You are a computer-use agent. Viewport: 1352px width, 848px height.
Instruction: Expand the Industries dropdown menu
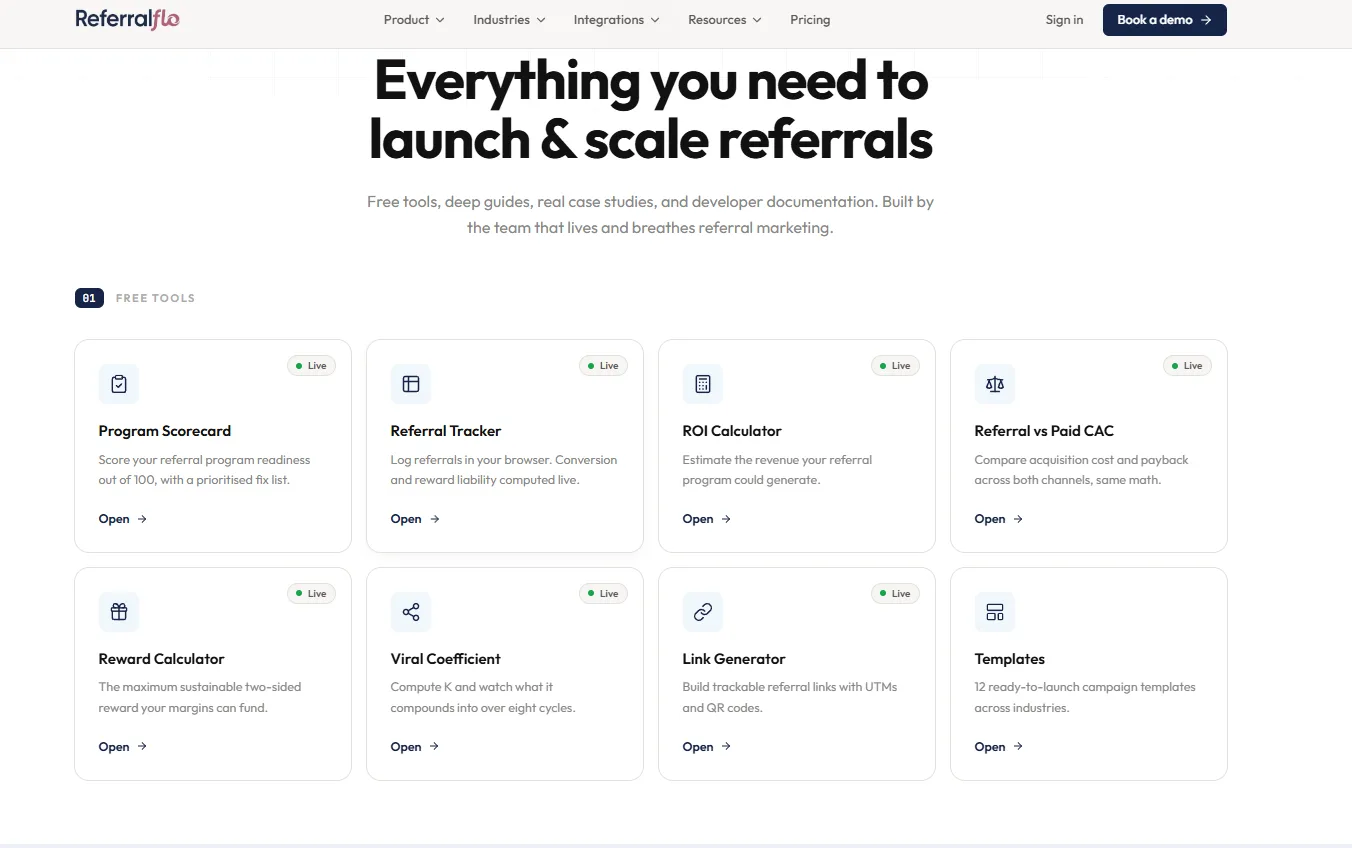coord(510,20)
